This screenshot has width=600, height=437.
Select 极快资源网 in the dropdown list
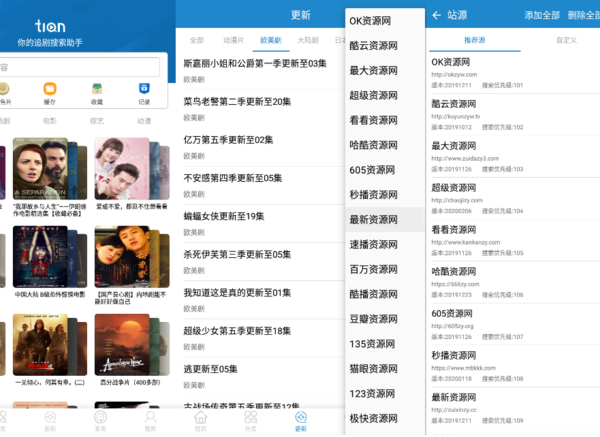click(x=371, y=418)
